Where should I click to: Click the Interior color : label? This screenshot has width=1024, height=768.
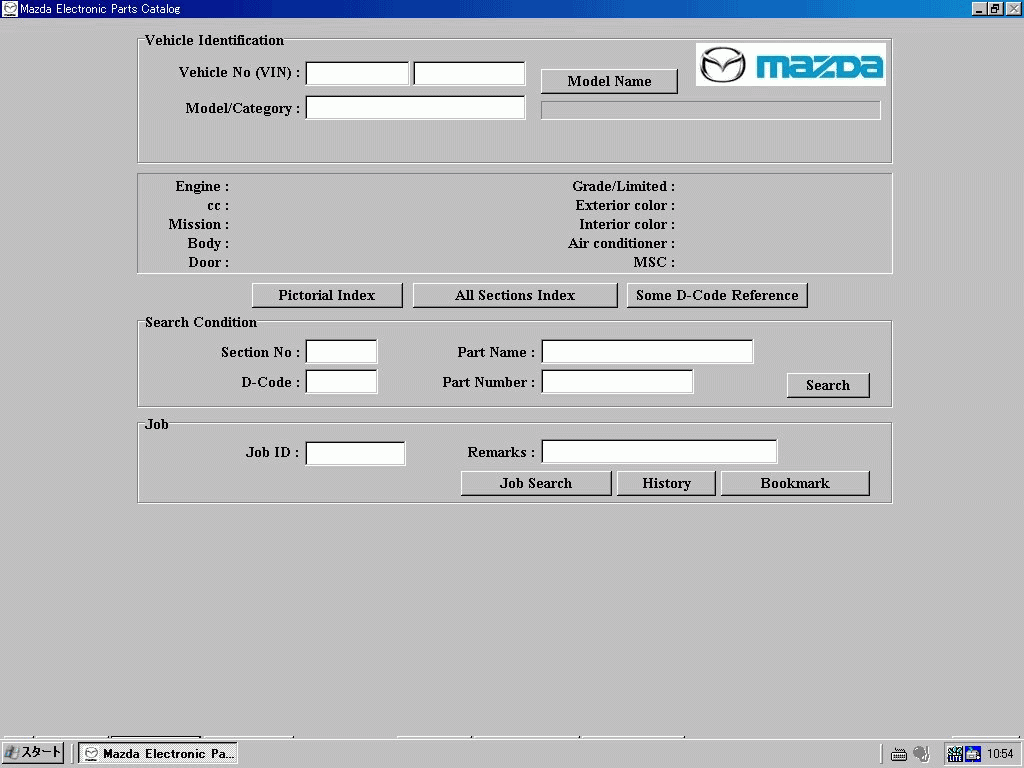click(x=627, y=224)
